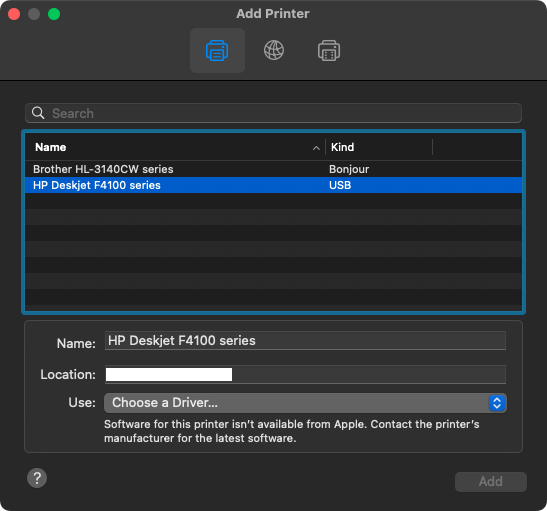
Task: Open the Windows printer tab icon
Action: (329, 51)
